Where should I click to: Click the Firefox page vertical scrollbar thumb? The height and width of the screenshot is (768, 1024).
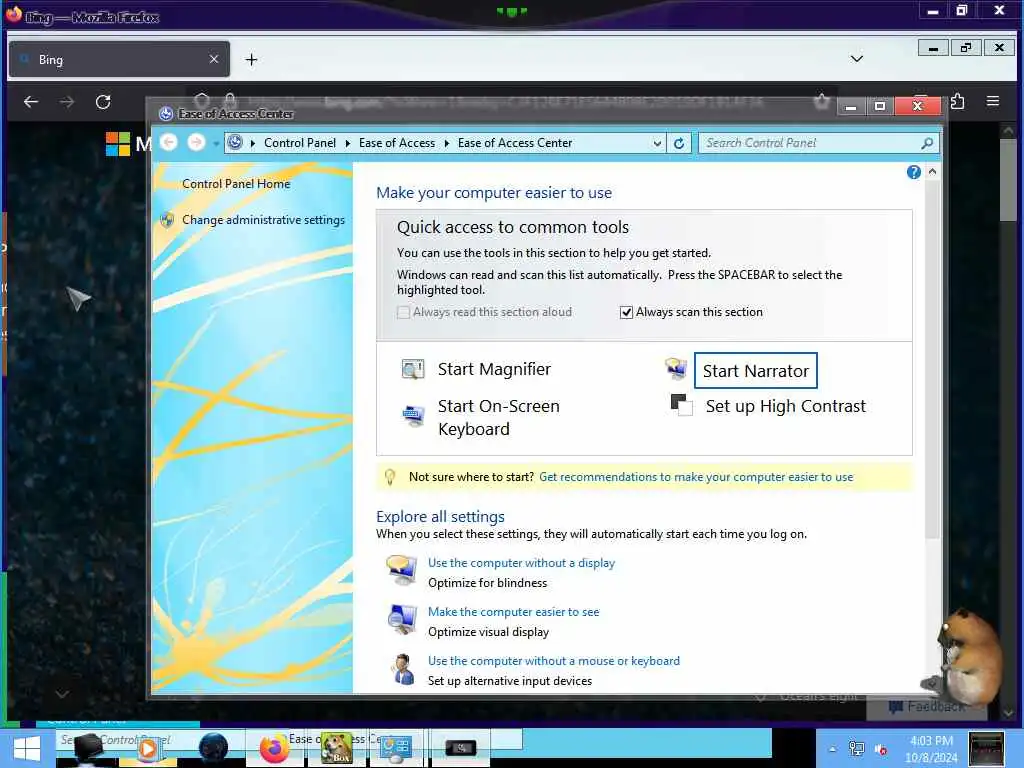[1008, 180]
